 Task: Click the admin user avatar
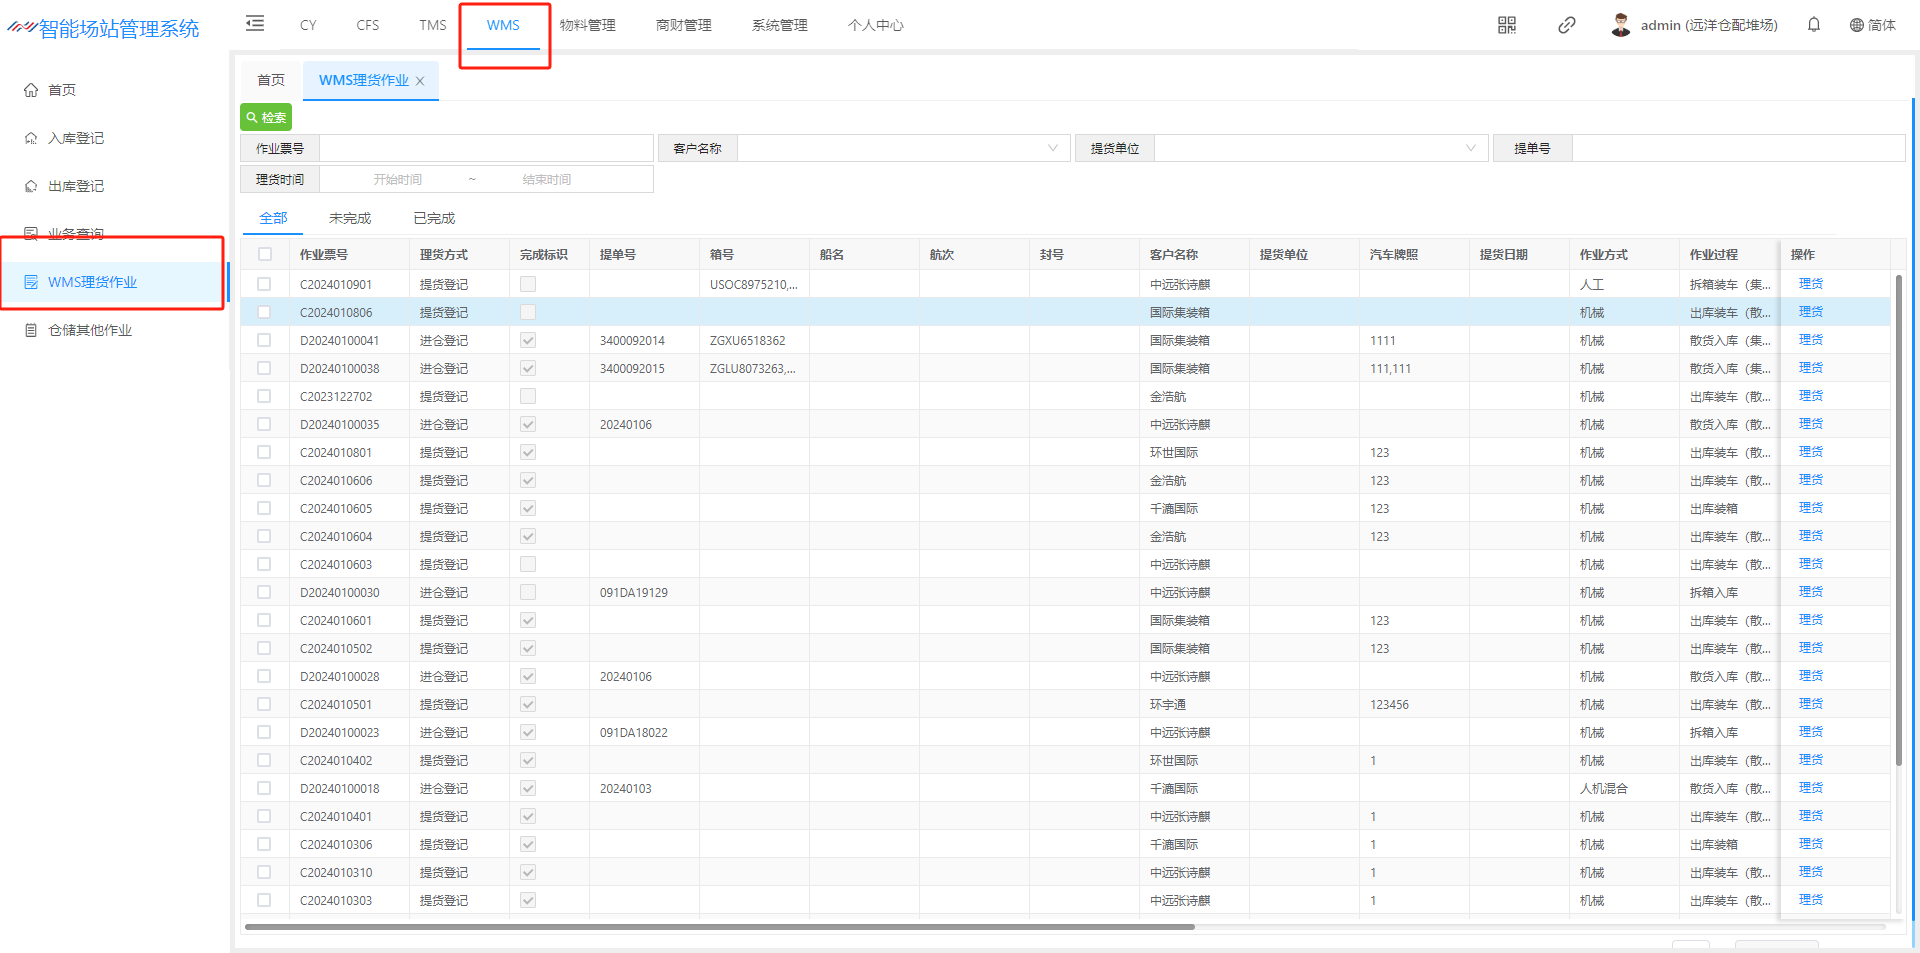[1621, 25]
